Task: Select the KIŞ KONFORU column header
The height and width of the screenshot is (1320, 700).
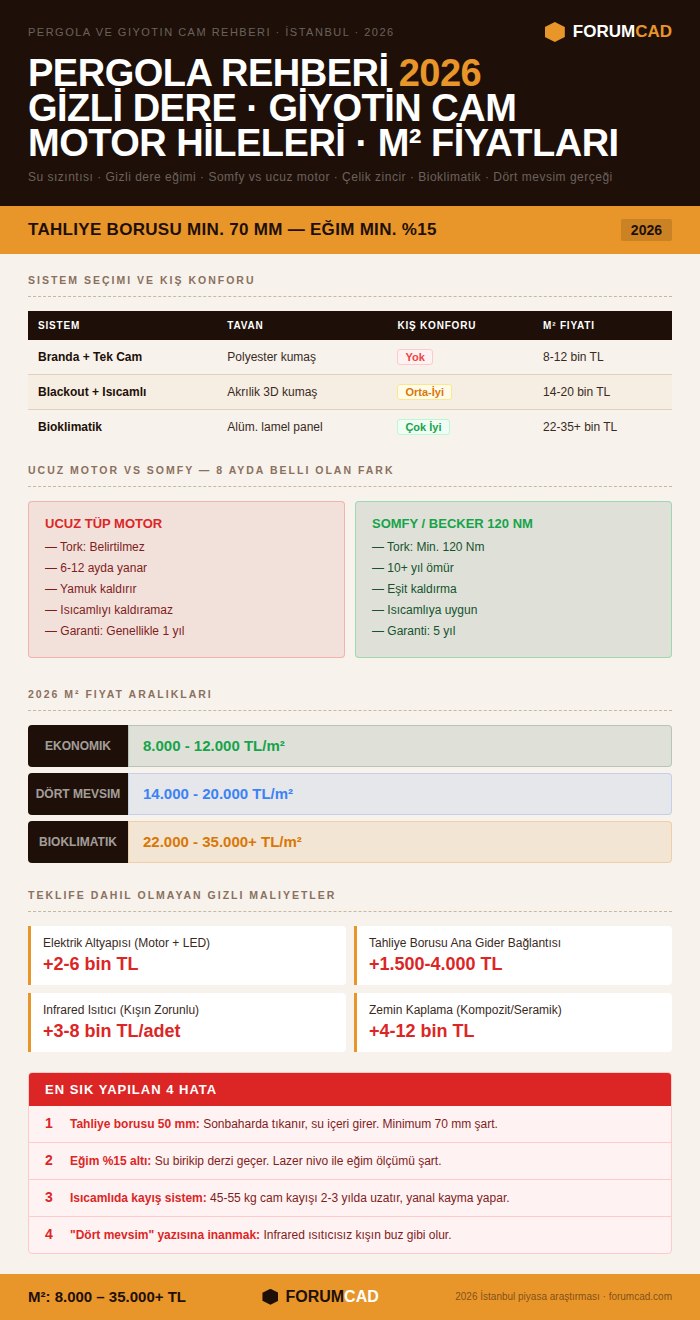Action: 436,326
